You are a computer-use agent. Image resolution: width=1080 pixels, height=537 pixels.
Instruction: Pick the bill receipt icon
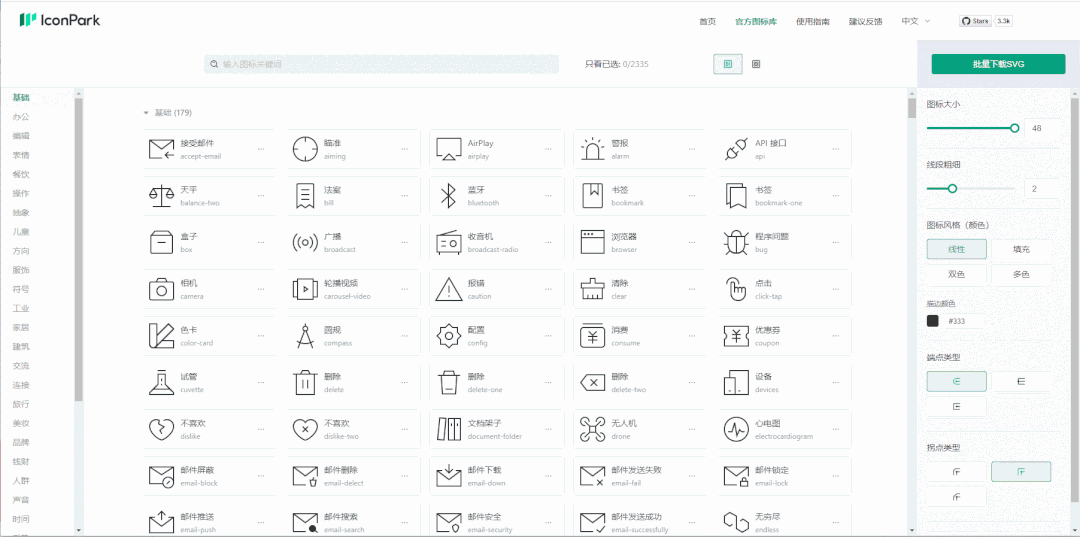click(x=304, y=196)
